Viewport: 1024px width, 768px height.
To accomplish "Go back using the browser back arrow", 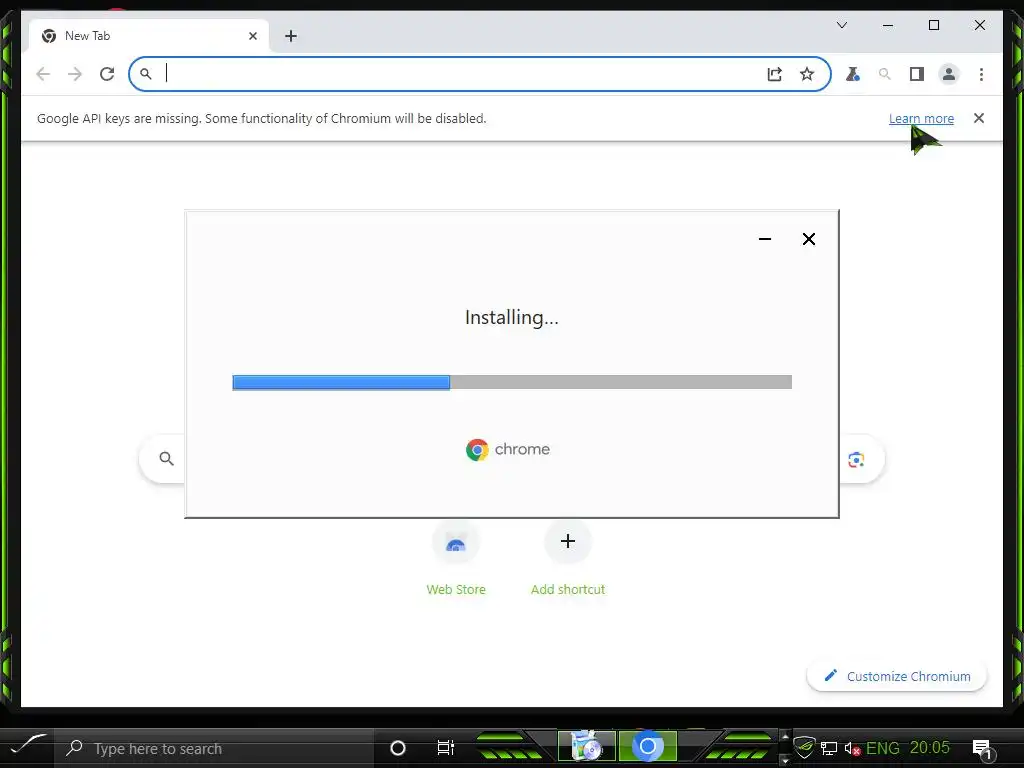I will click(x=43, y=74).
